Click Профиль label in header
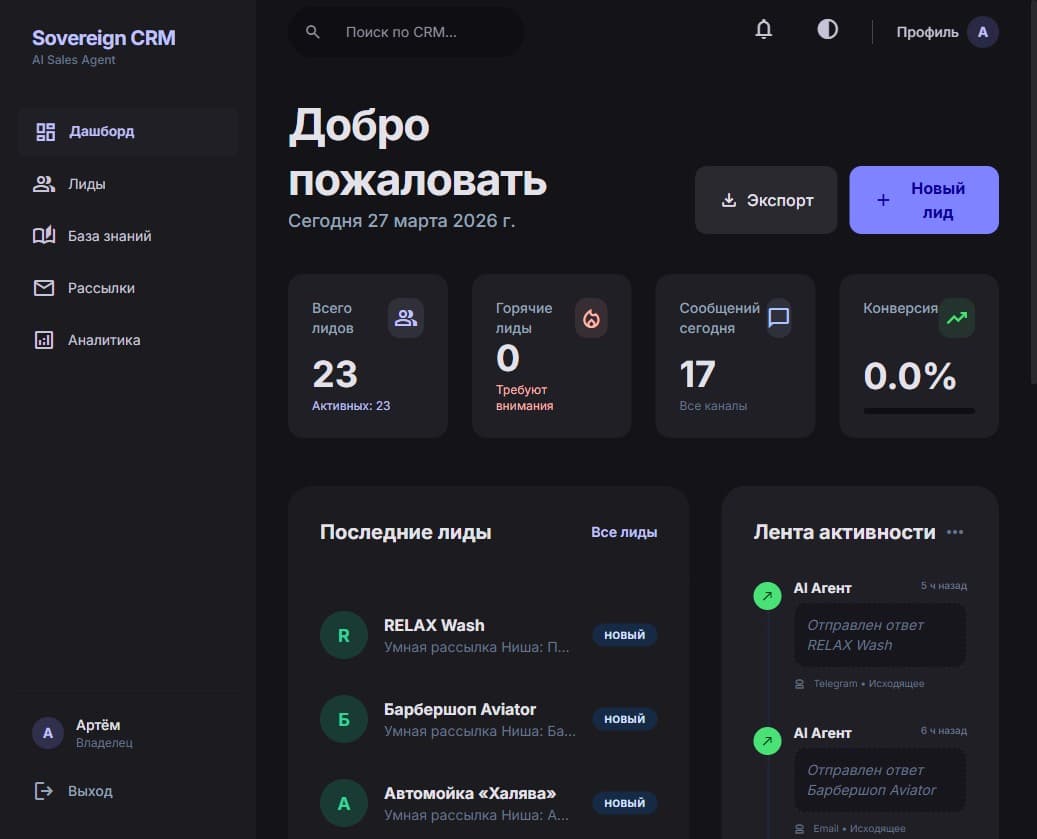Image resolution: width=1037 pixels, height=839 pixels. pos(927,32)
